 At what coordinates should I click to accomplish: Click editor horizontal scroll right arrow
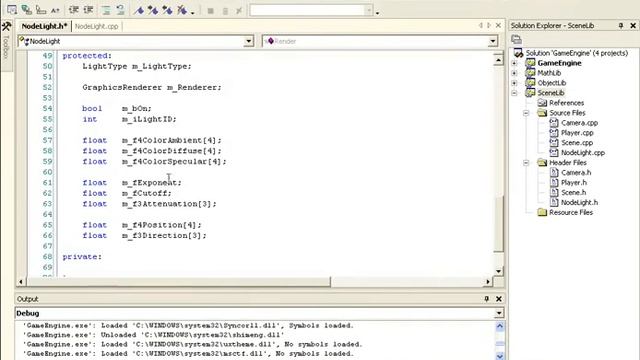point(488,282)
